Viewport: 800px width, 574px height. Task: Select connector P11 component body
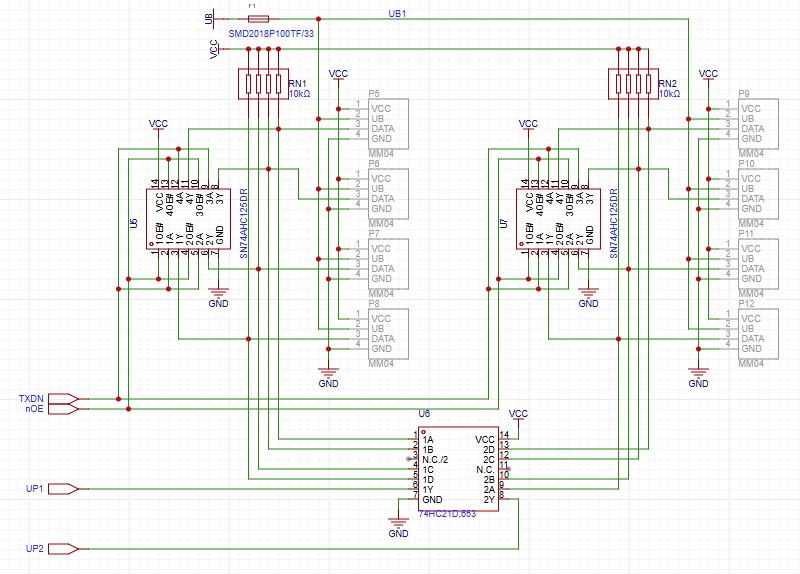(x=758, y=264)
